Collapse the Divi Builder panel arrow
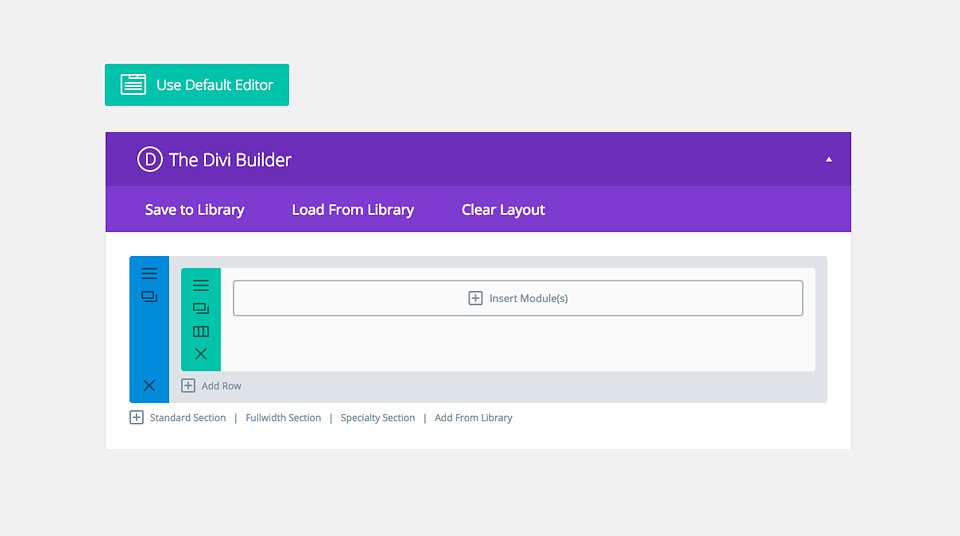This screenshot has width=960, height=536. pyautogui.click(x=828, y=159)
